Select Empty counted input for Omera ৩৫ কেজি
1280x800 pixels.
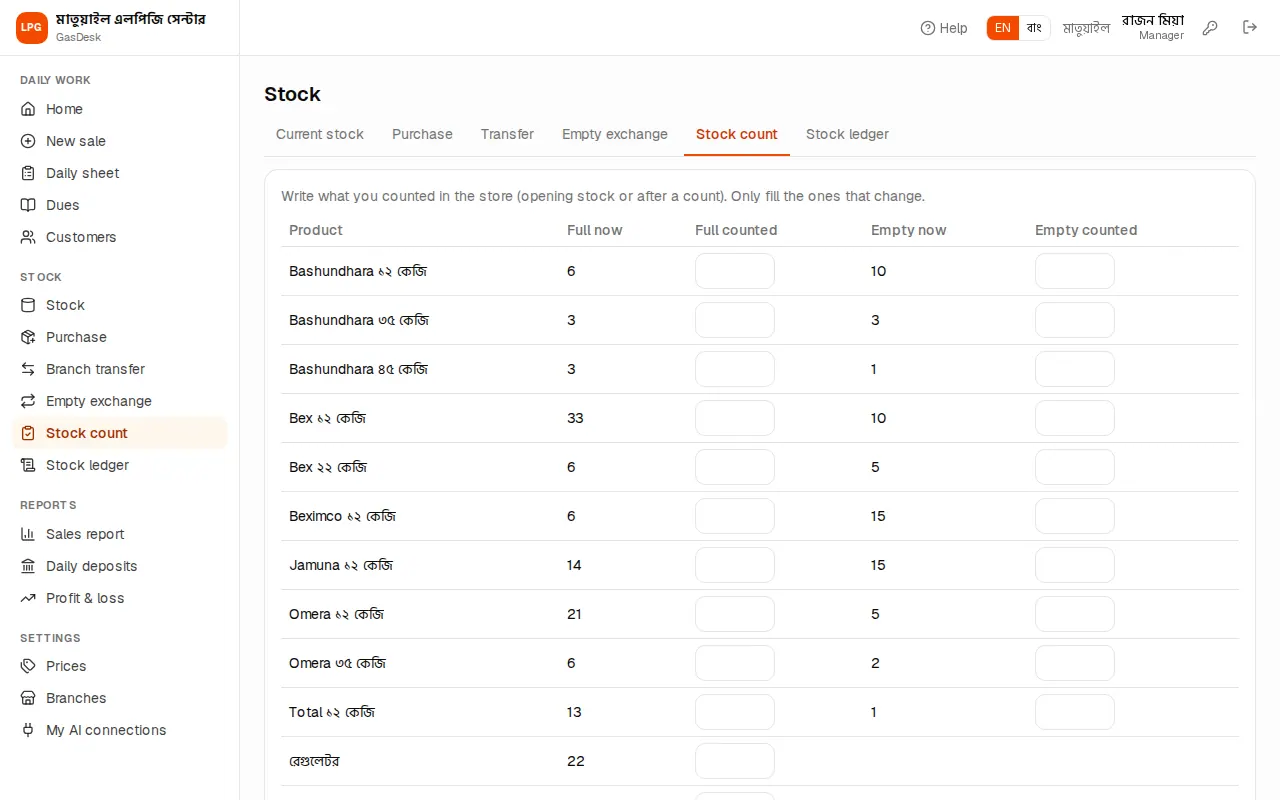click(1075, 663)
